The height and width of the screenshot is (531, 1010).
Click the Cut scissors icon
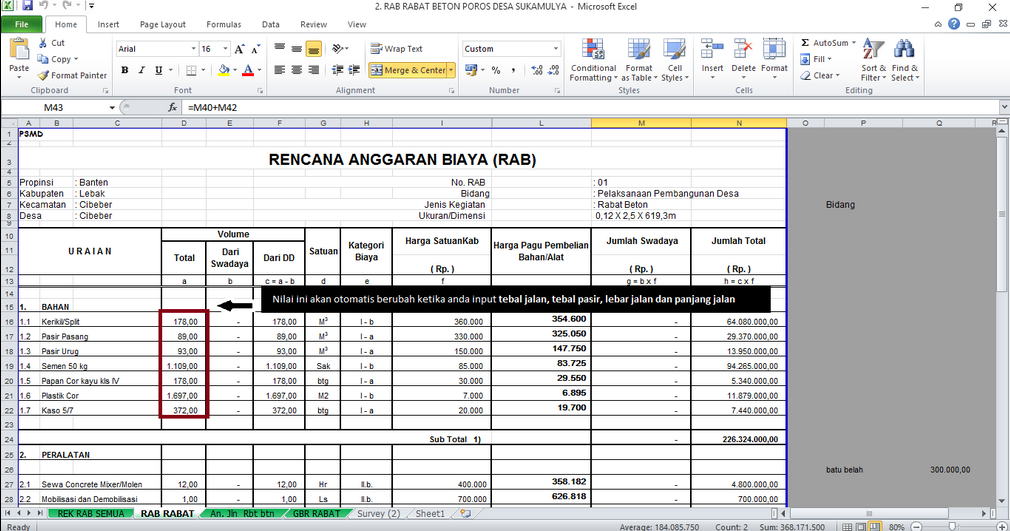click(43, 43)
